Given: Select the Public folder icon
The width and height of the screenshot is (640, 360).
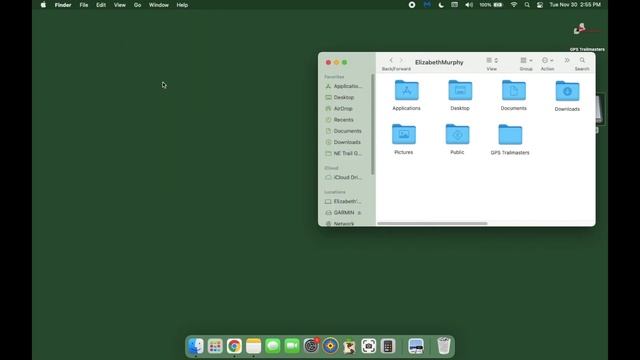Looking at the screenshot, I should pyautogui.click(x=457, y=134).
